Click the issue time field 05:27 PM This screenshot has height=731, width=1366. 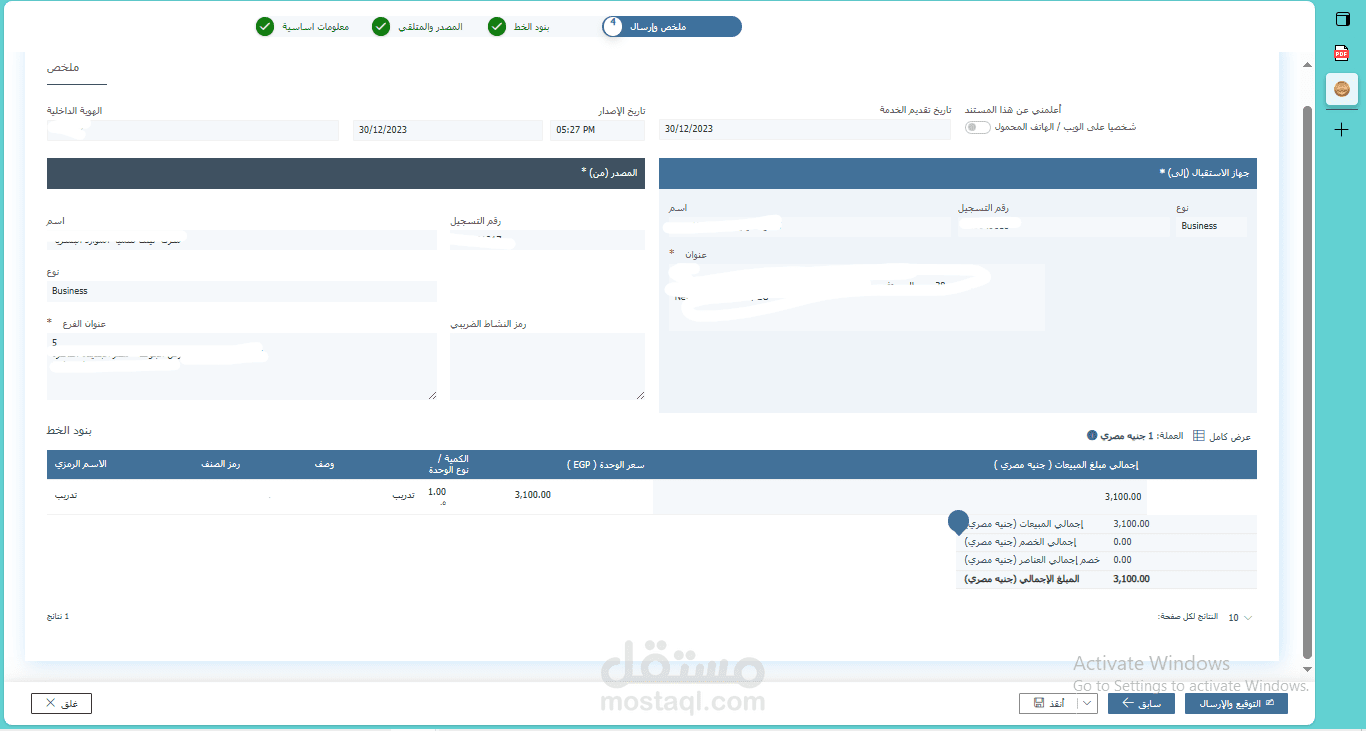[x=598, y=130]
